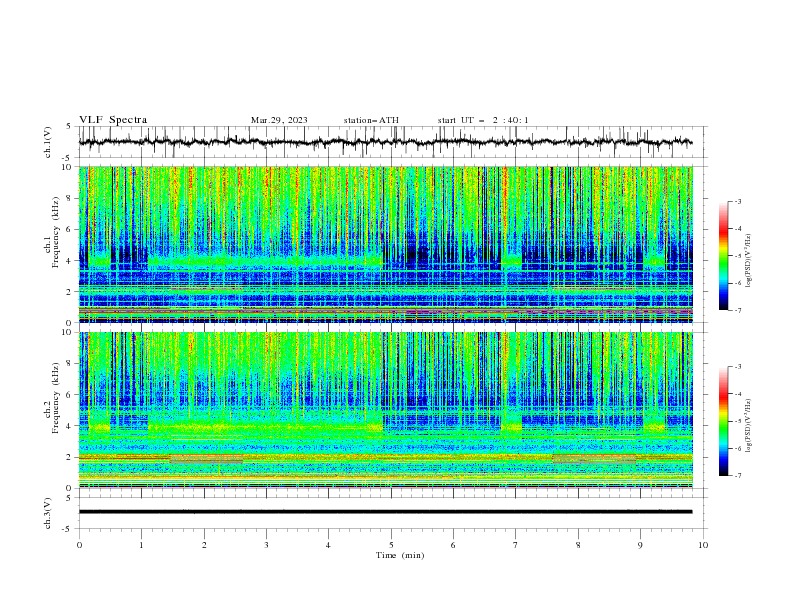Viewport: 792px width, 612px height.
Task: Click inside the ch.1 spectrogram panel
Action: [385, 244]
